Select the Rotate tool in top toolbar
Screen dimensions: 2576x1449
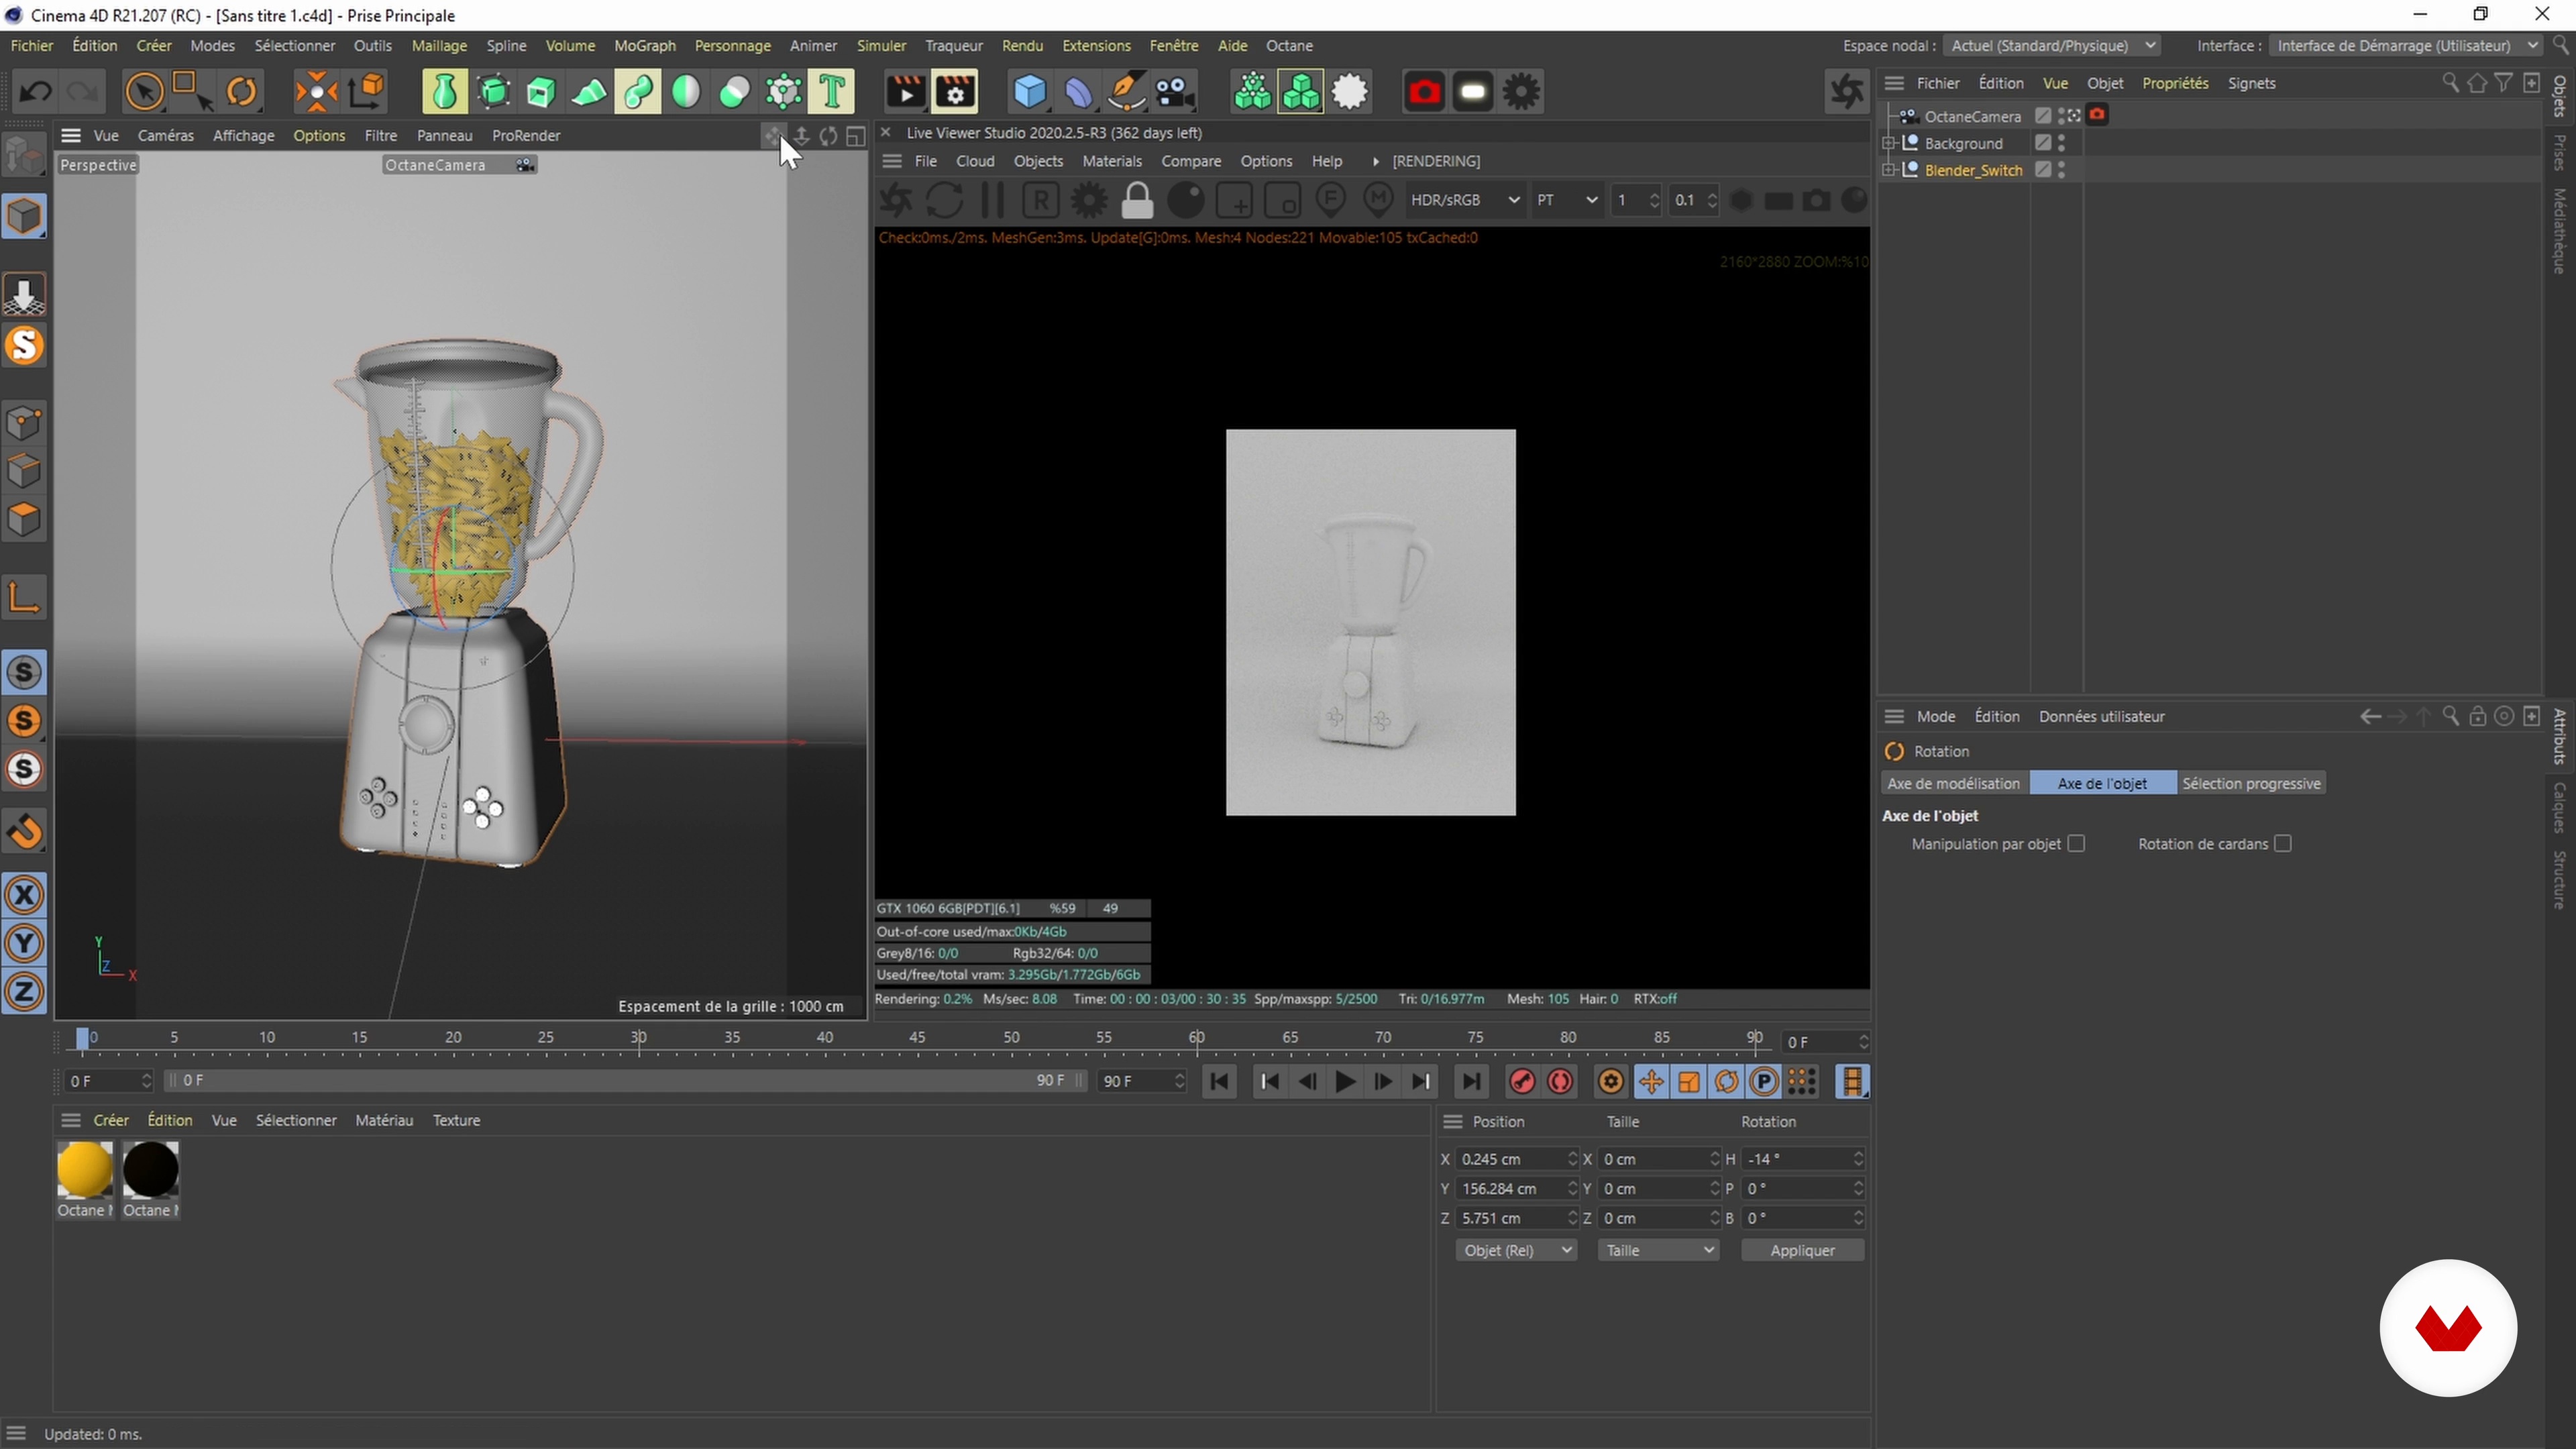(x=241, y=92)
